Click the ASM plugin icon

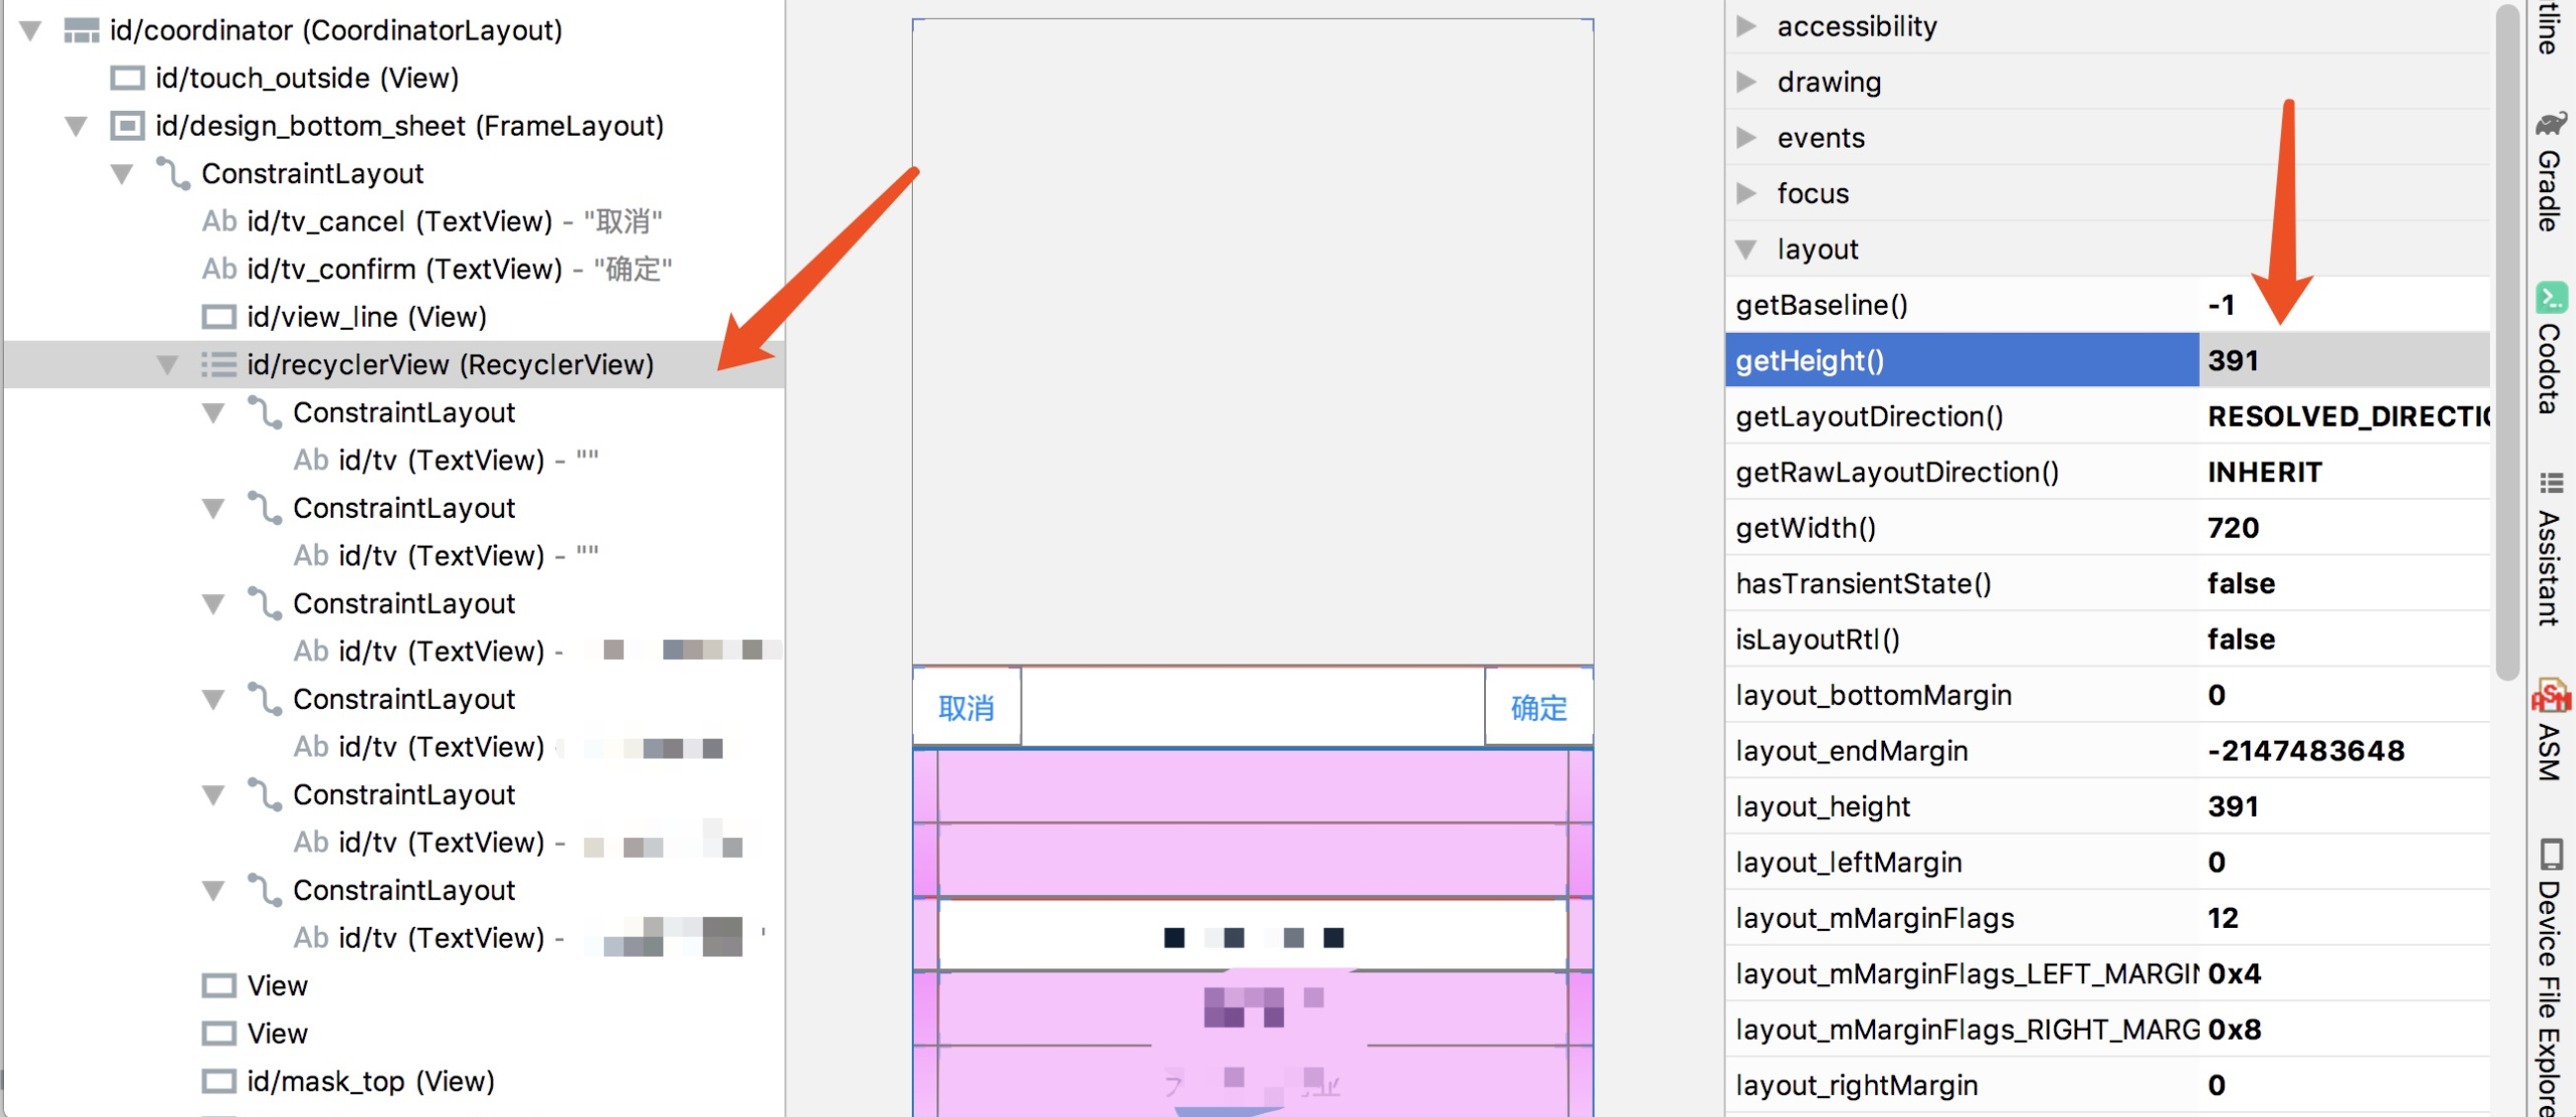[2551, 695]
